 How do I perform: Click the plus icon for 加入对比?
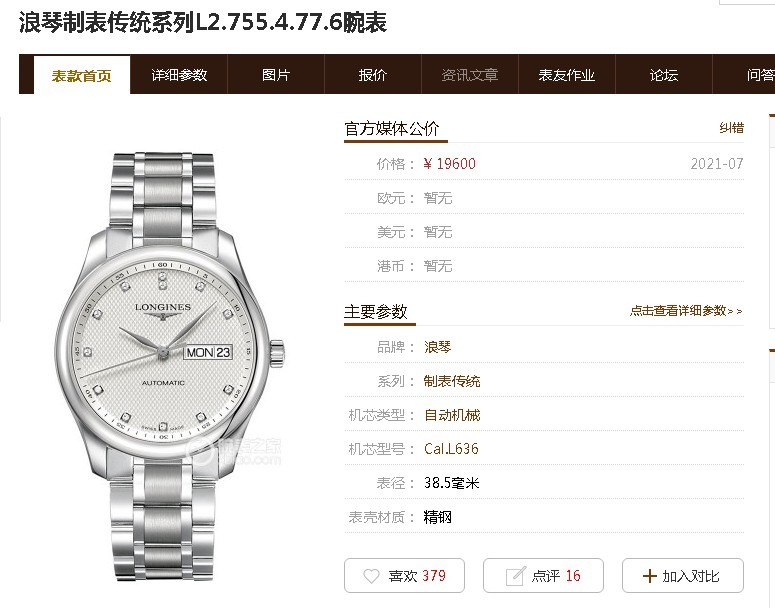click(x=649, y=576)
